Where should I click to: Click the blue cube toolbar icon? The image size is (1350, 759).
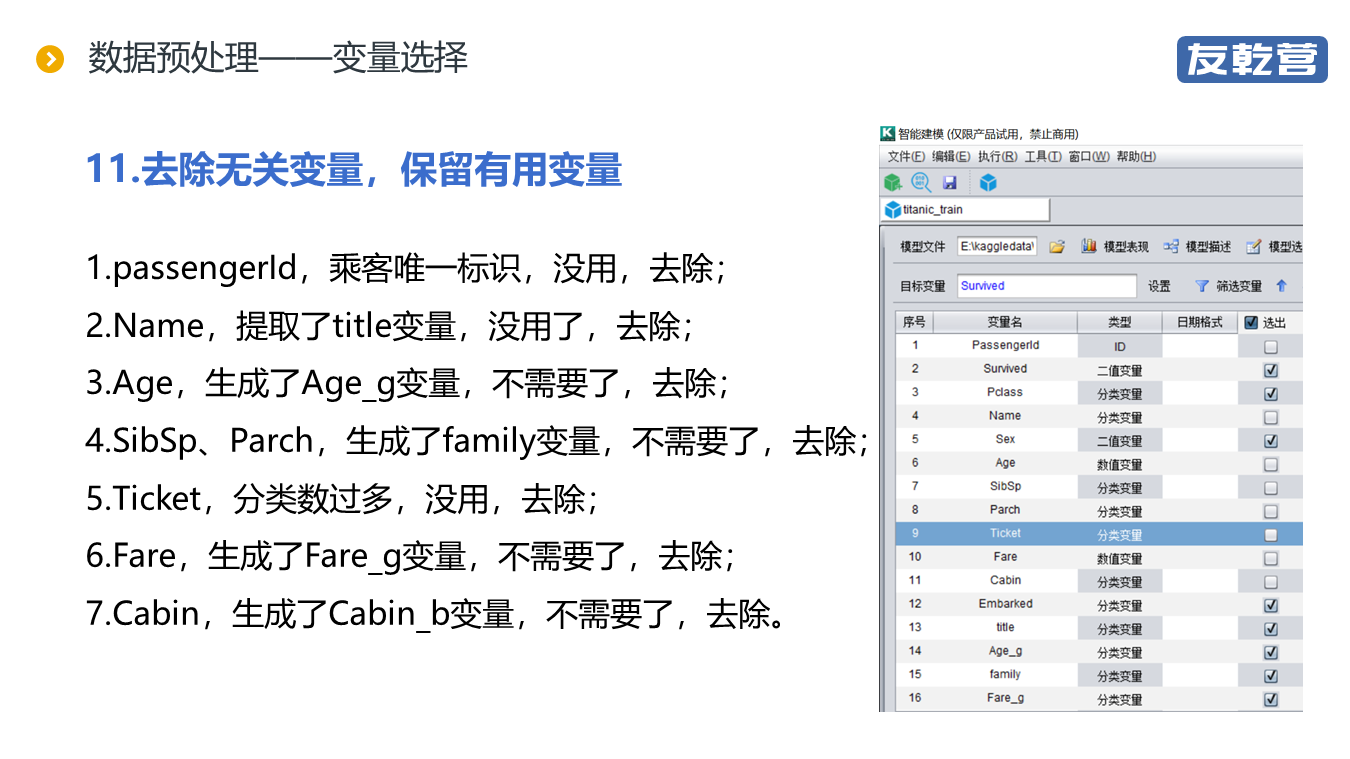point(988,183)
